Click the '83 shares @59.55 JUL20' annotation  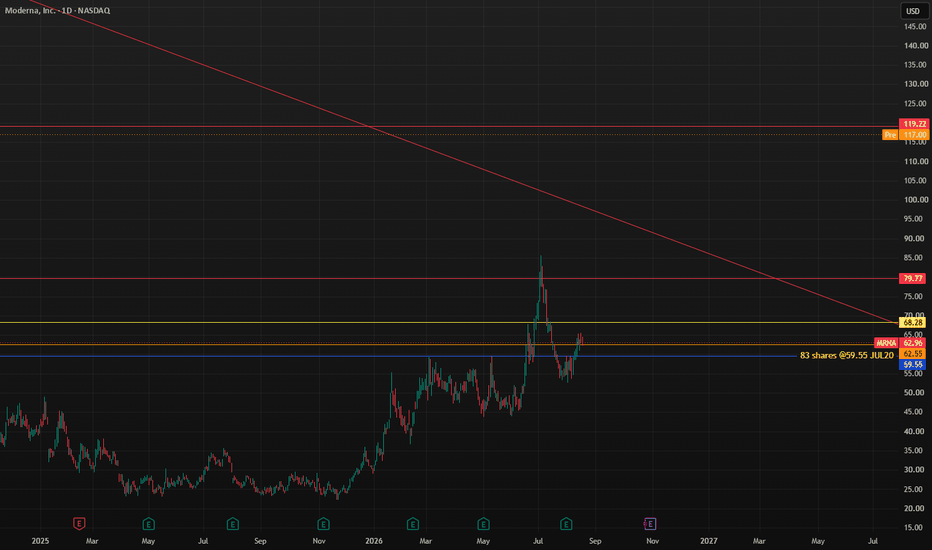tap(846, 356)
